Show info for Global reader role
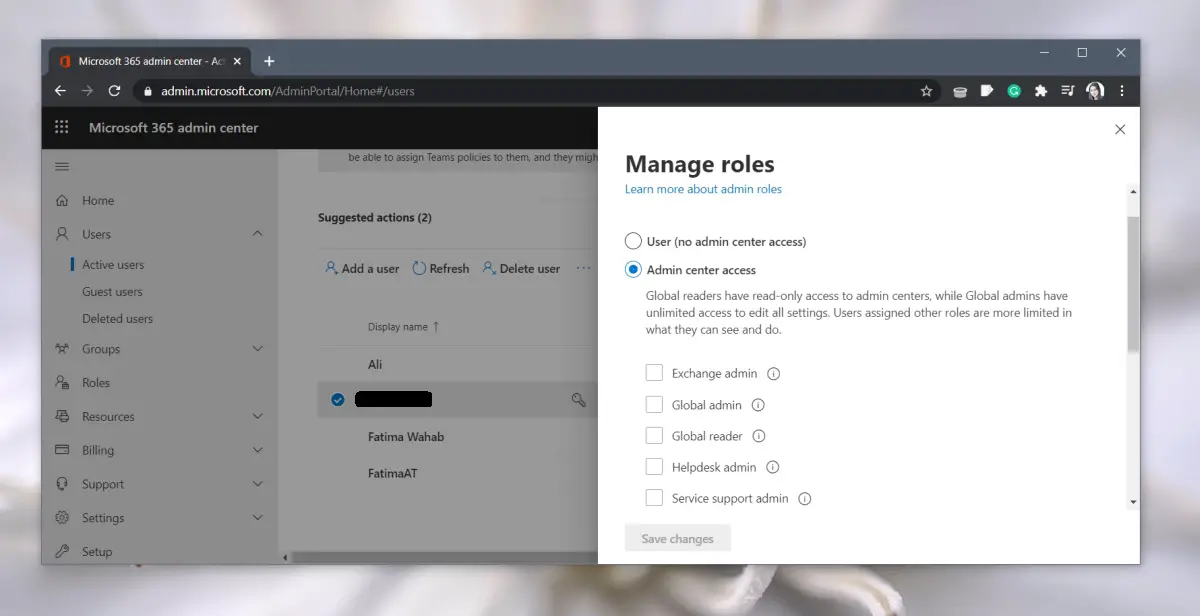1200x616 pixels. 759,436
